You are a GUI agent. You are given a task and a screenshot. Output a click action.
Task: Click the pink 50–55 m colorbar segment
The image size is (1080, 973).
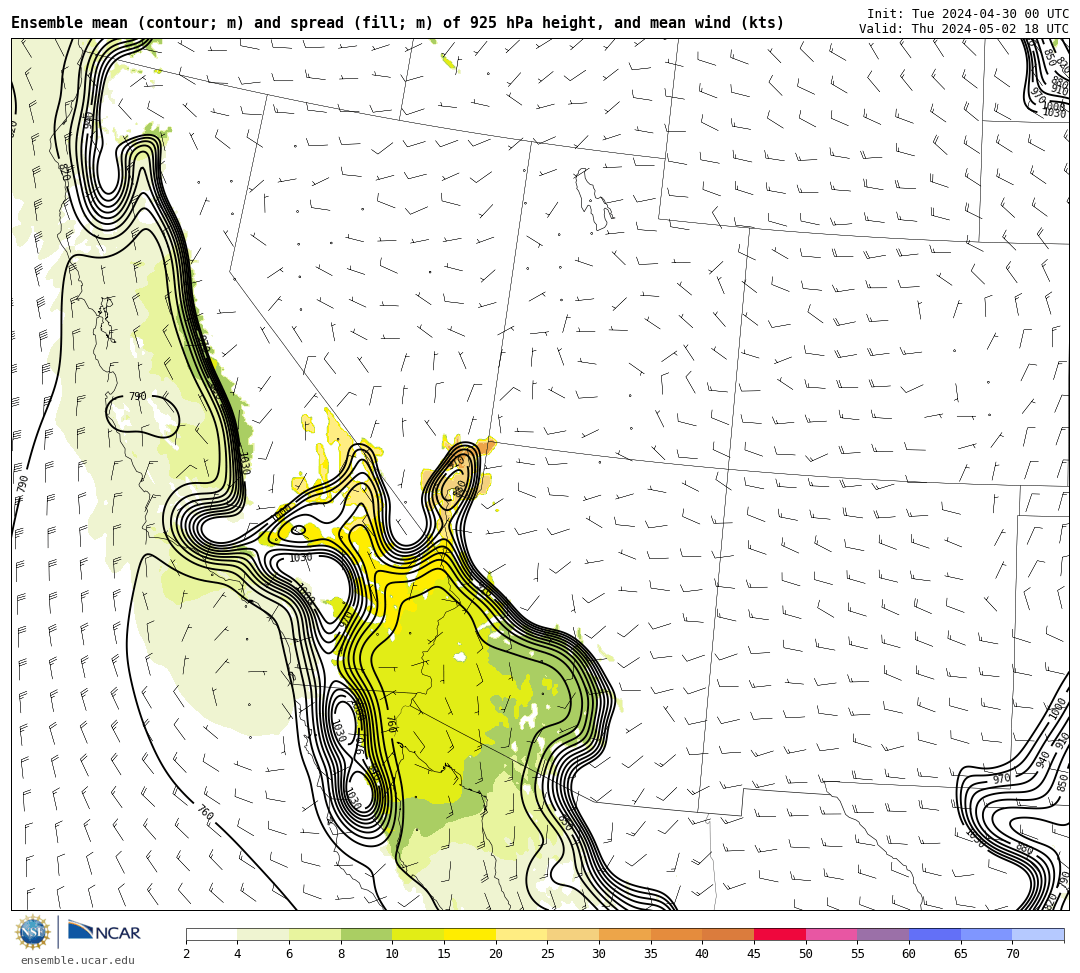[831, 934]
